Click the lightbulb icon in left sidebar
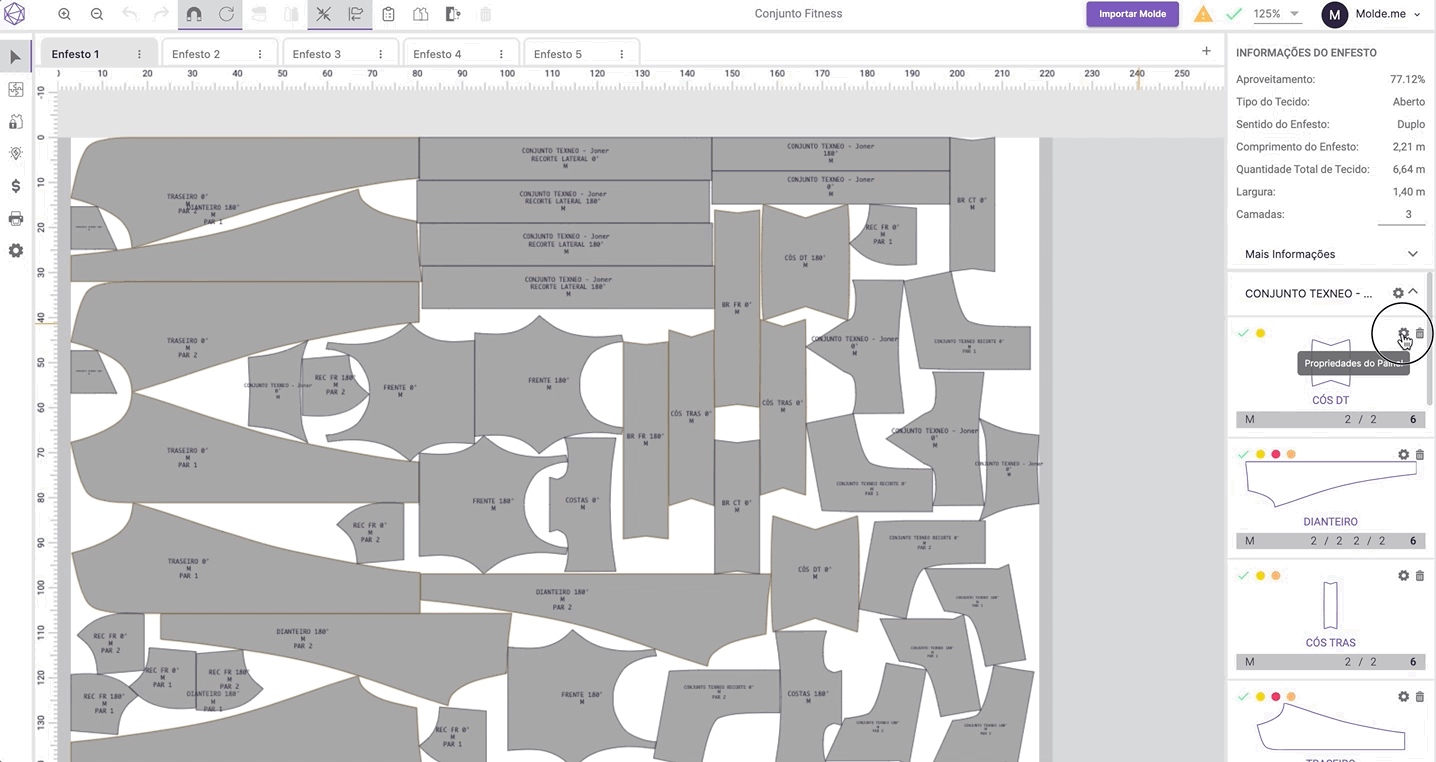 click(16, 154)
